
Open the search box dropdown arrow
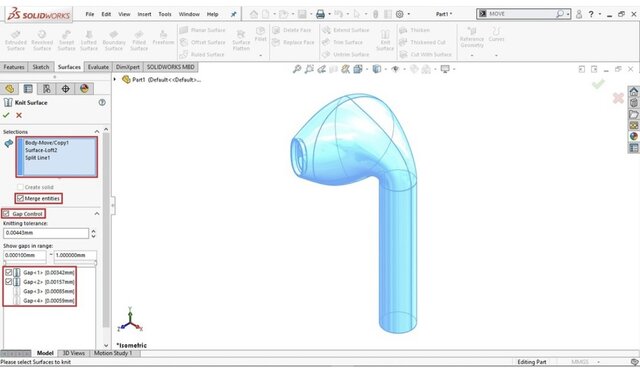567,14
